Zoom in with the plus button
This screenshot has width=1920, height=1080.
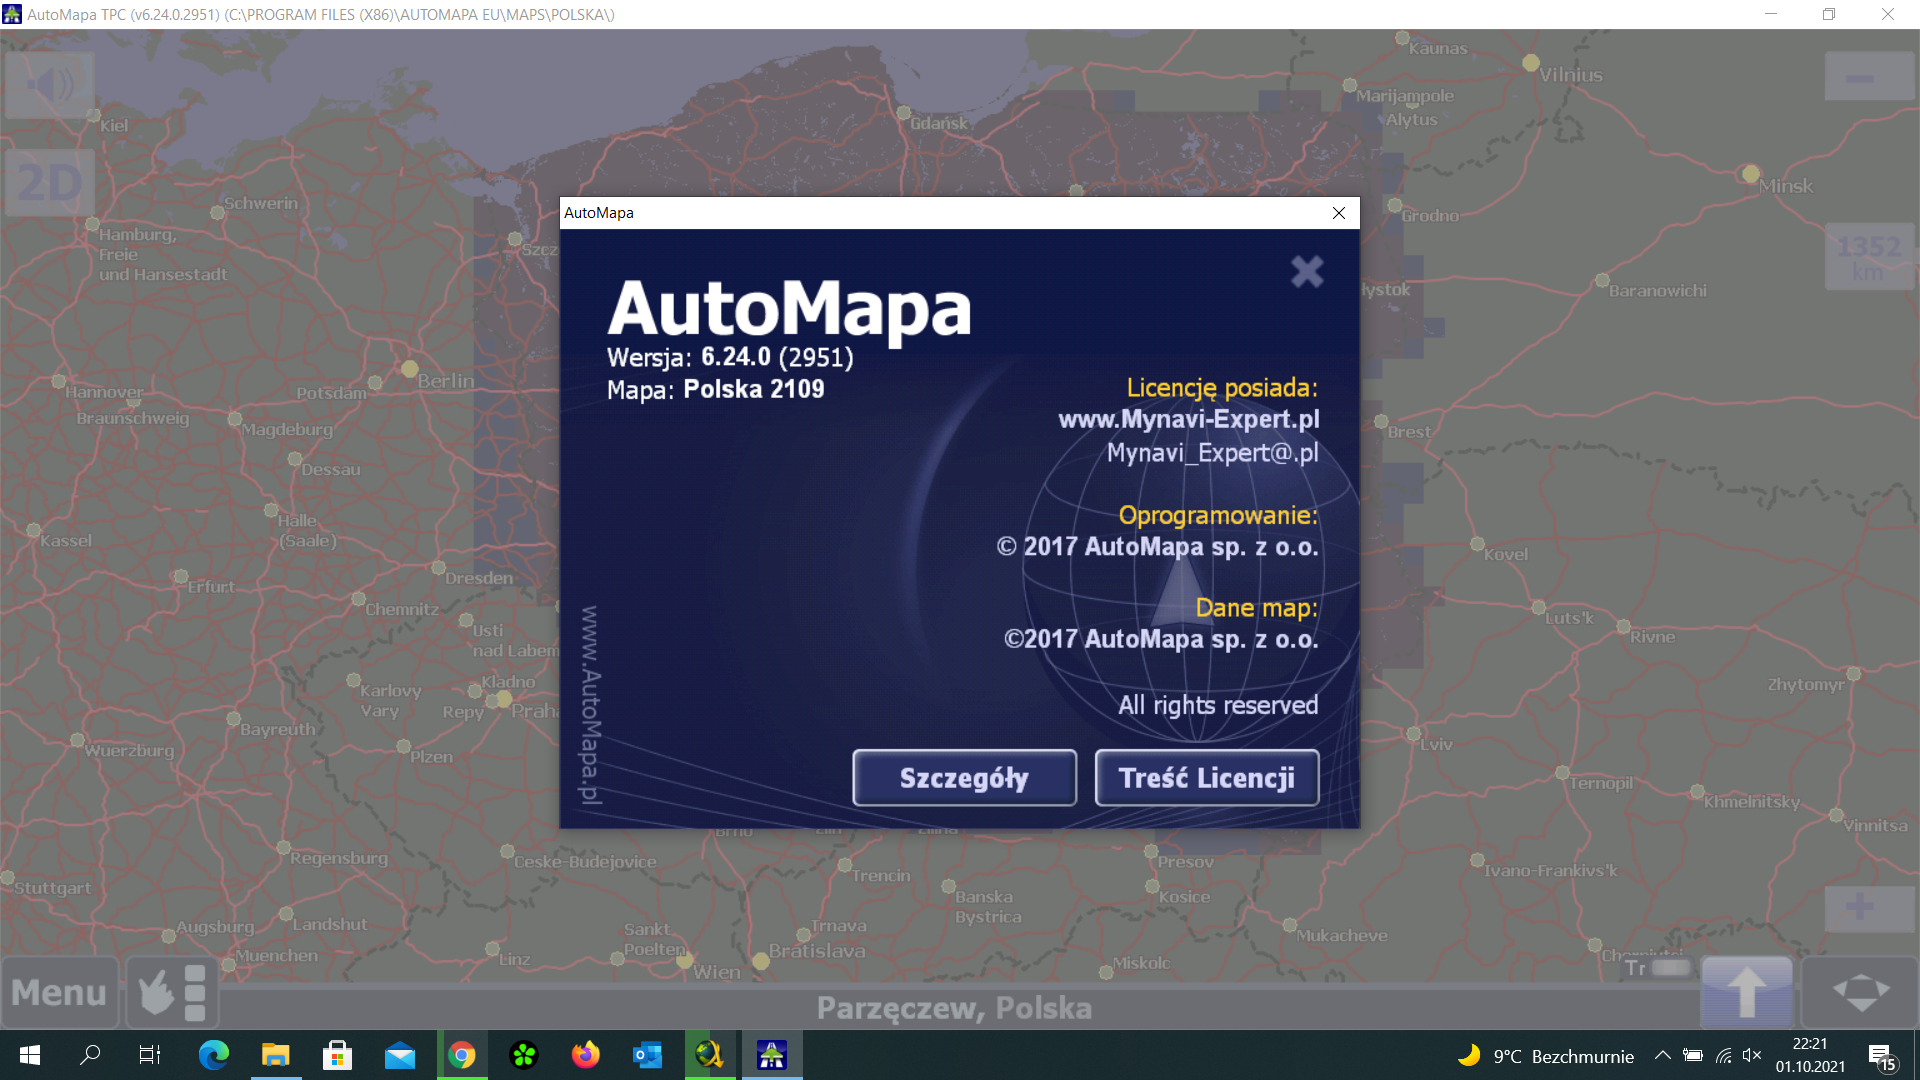pos(1869,908)
